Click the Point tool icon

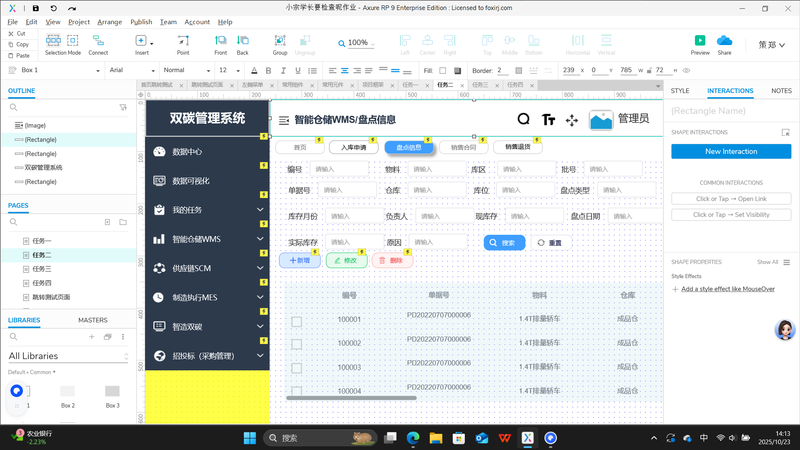(183, 42)
